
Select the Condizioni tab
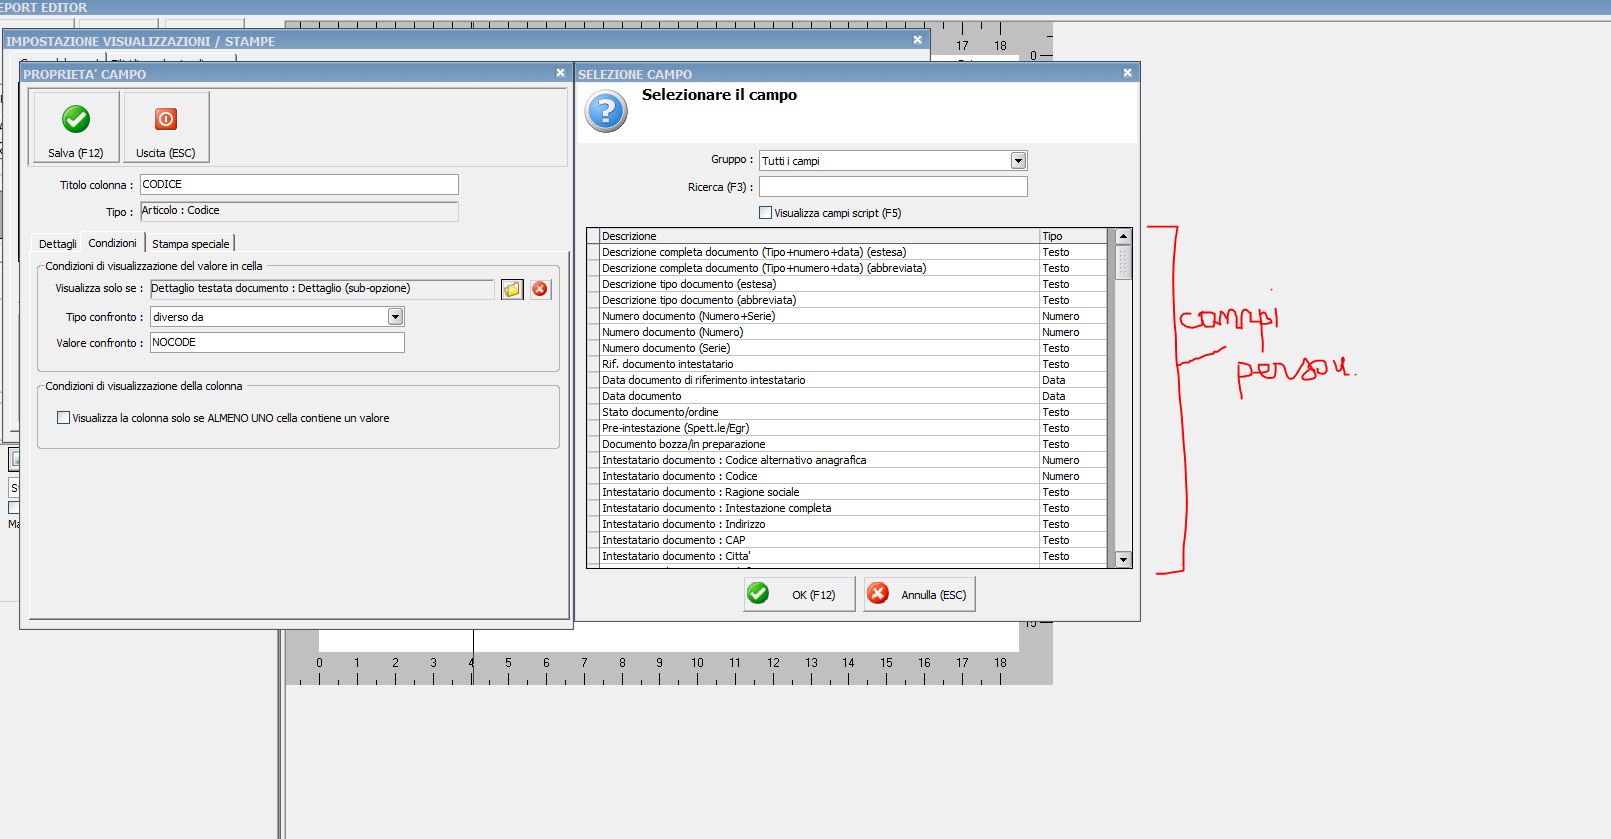click(x=112, y=243)
